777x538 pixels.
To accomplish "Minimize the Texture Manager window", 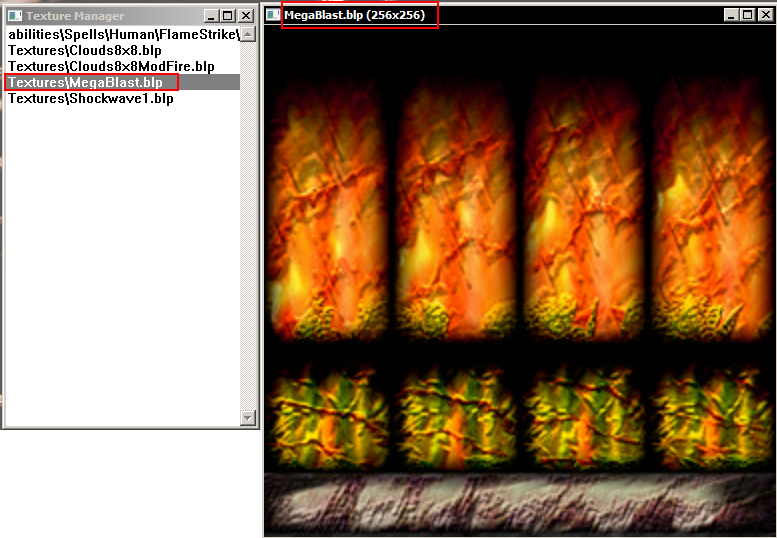I will coord(212,16).
